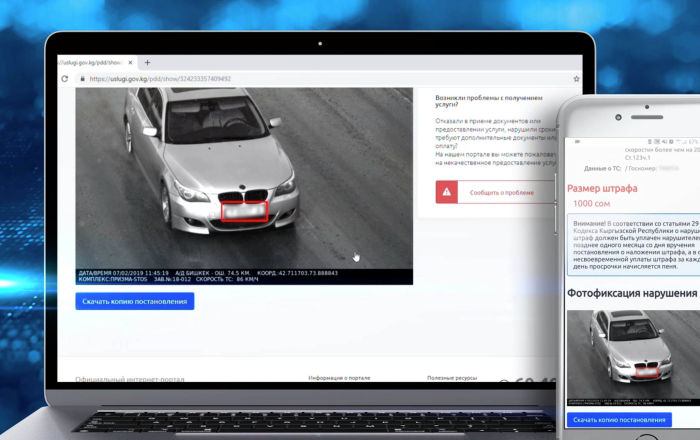The height and width of the screenshot is (440, 700).
Task: Click 'Информация о портале' footer heading
Action: (341, 377)
